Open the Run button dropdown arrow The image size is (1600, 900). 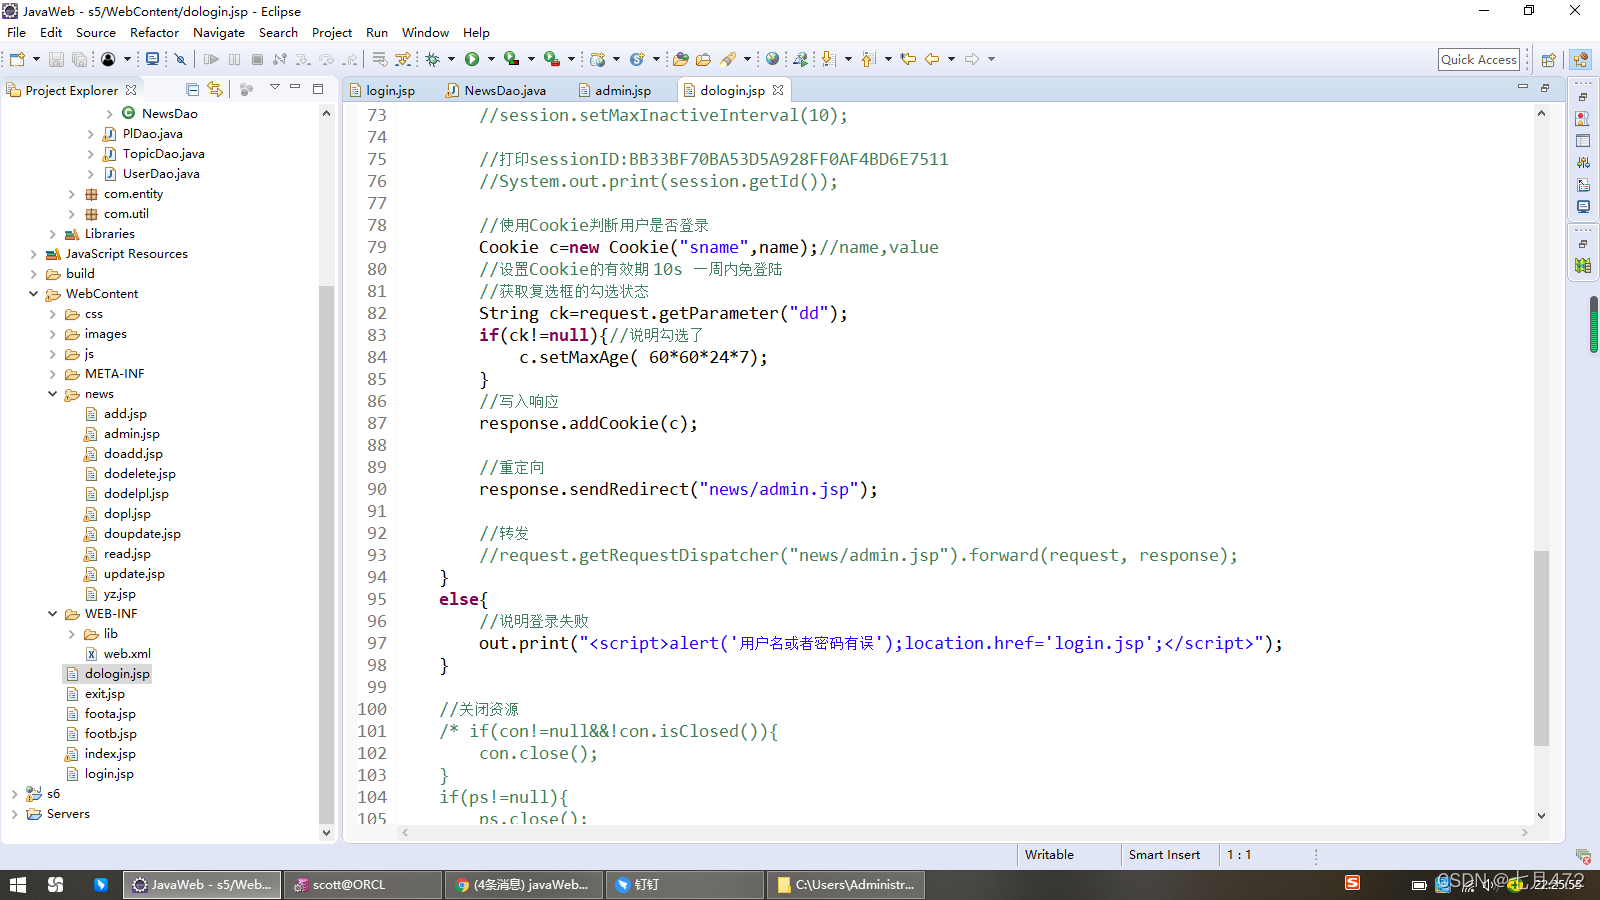[x=489, y=58]
